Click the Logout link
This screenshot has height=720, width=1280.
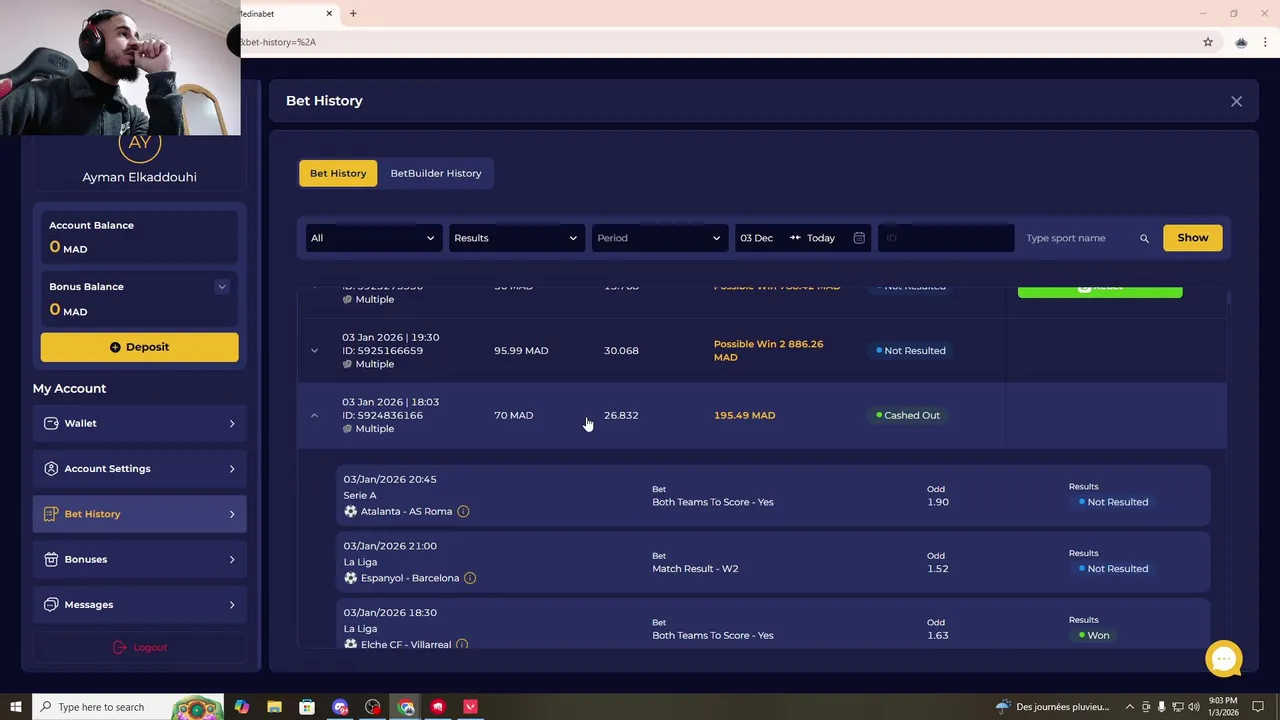139,647
